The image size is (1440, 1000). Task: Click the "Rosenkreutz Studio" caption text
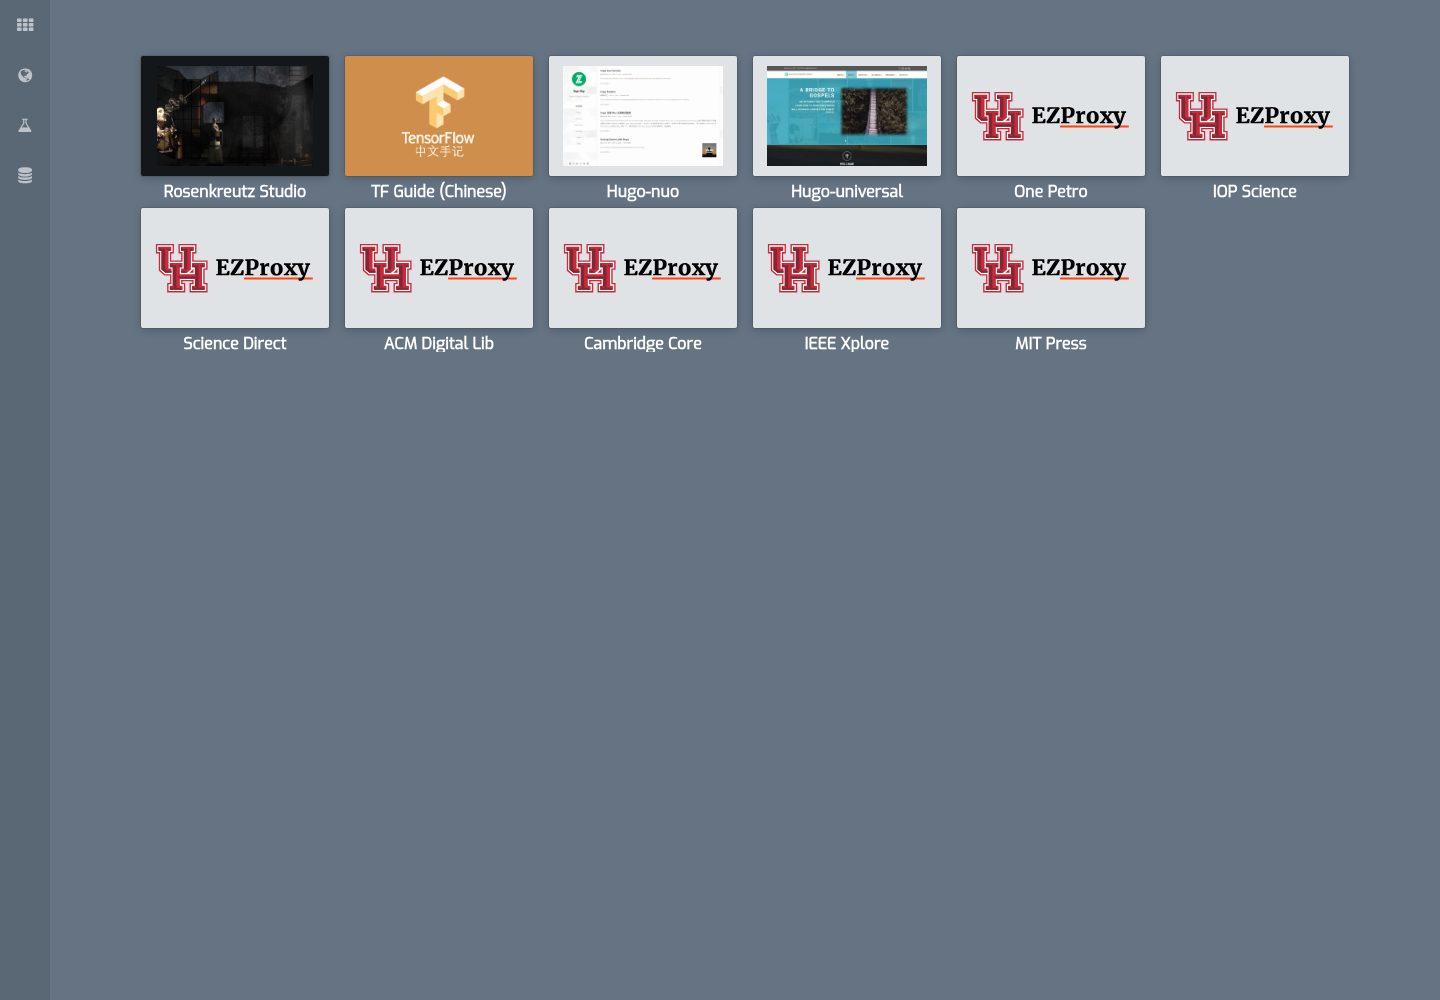point(235,191)
